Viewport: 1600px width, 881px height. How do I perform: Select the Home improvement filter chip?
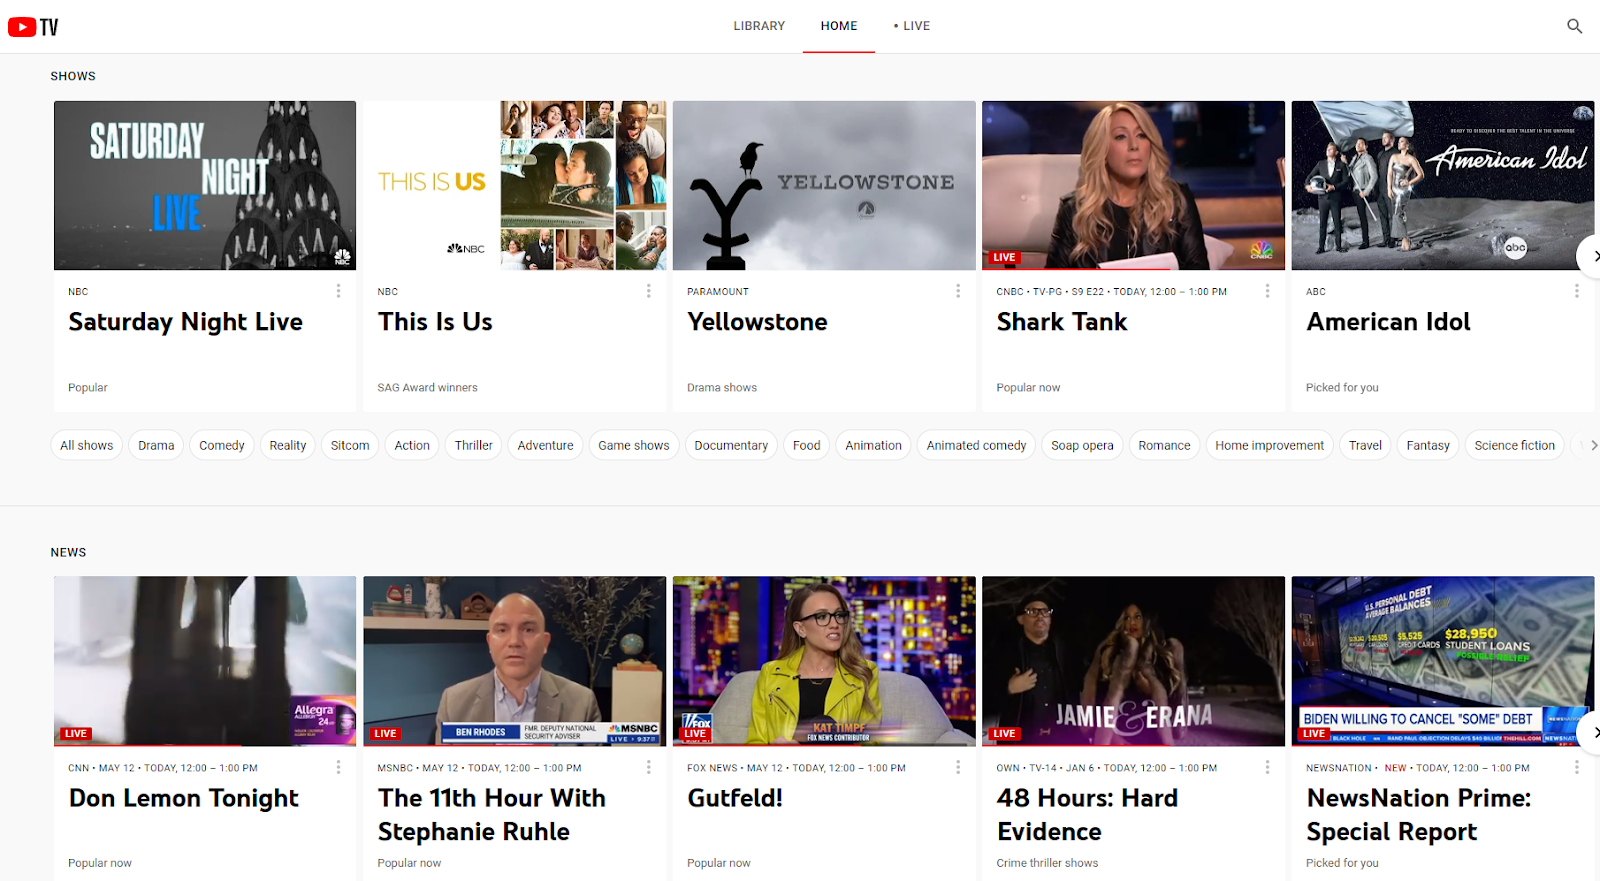tap(1270, 445)
